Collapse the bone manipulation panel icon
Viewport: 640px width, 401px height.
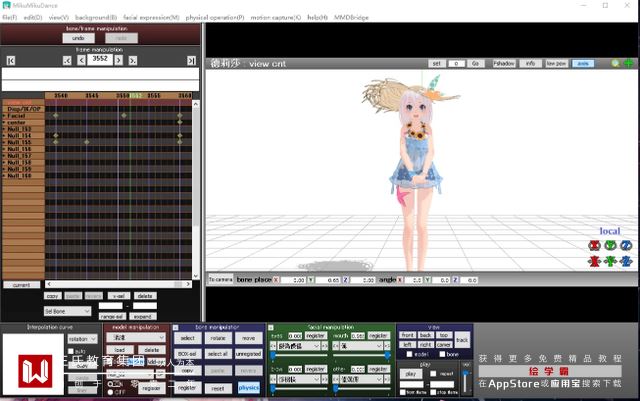[x=176, y=327]
